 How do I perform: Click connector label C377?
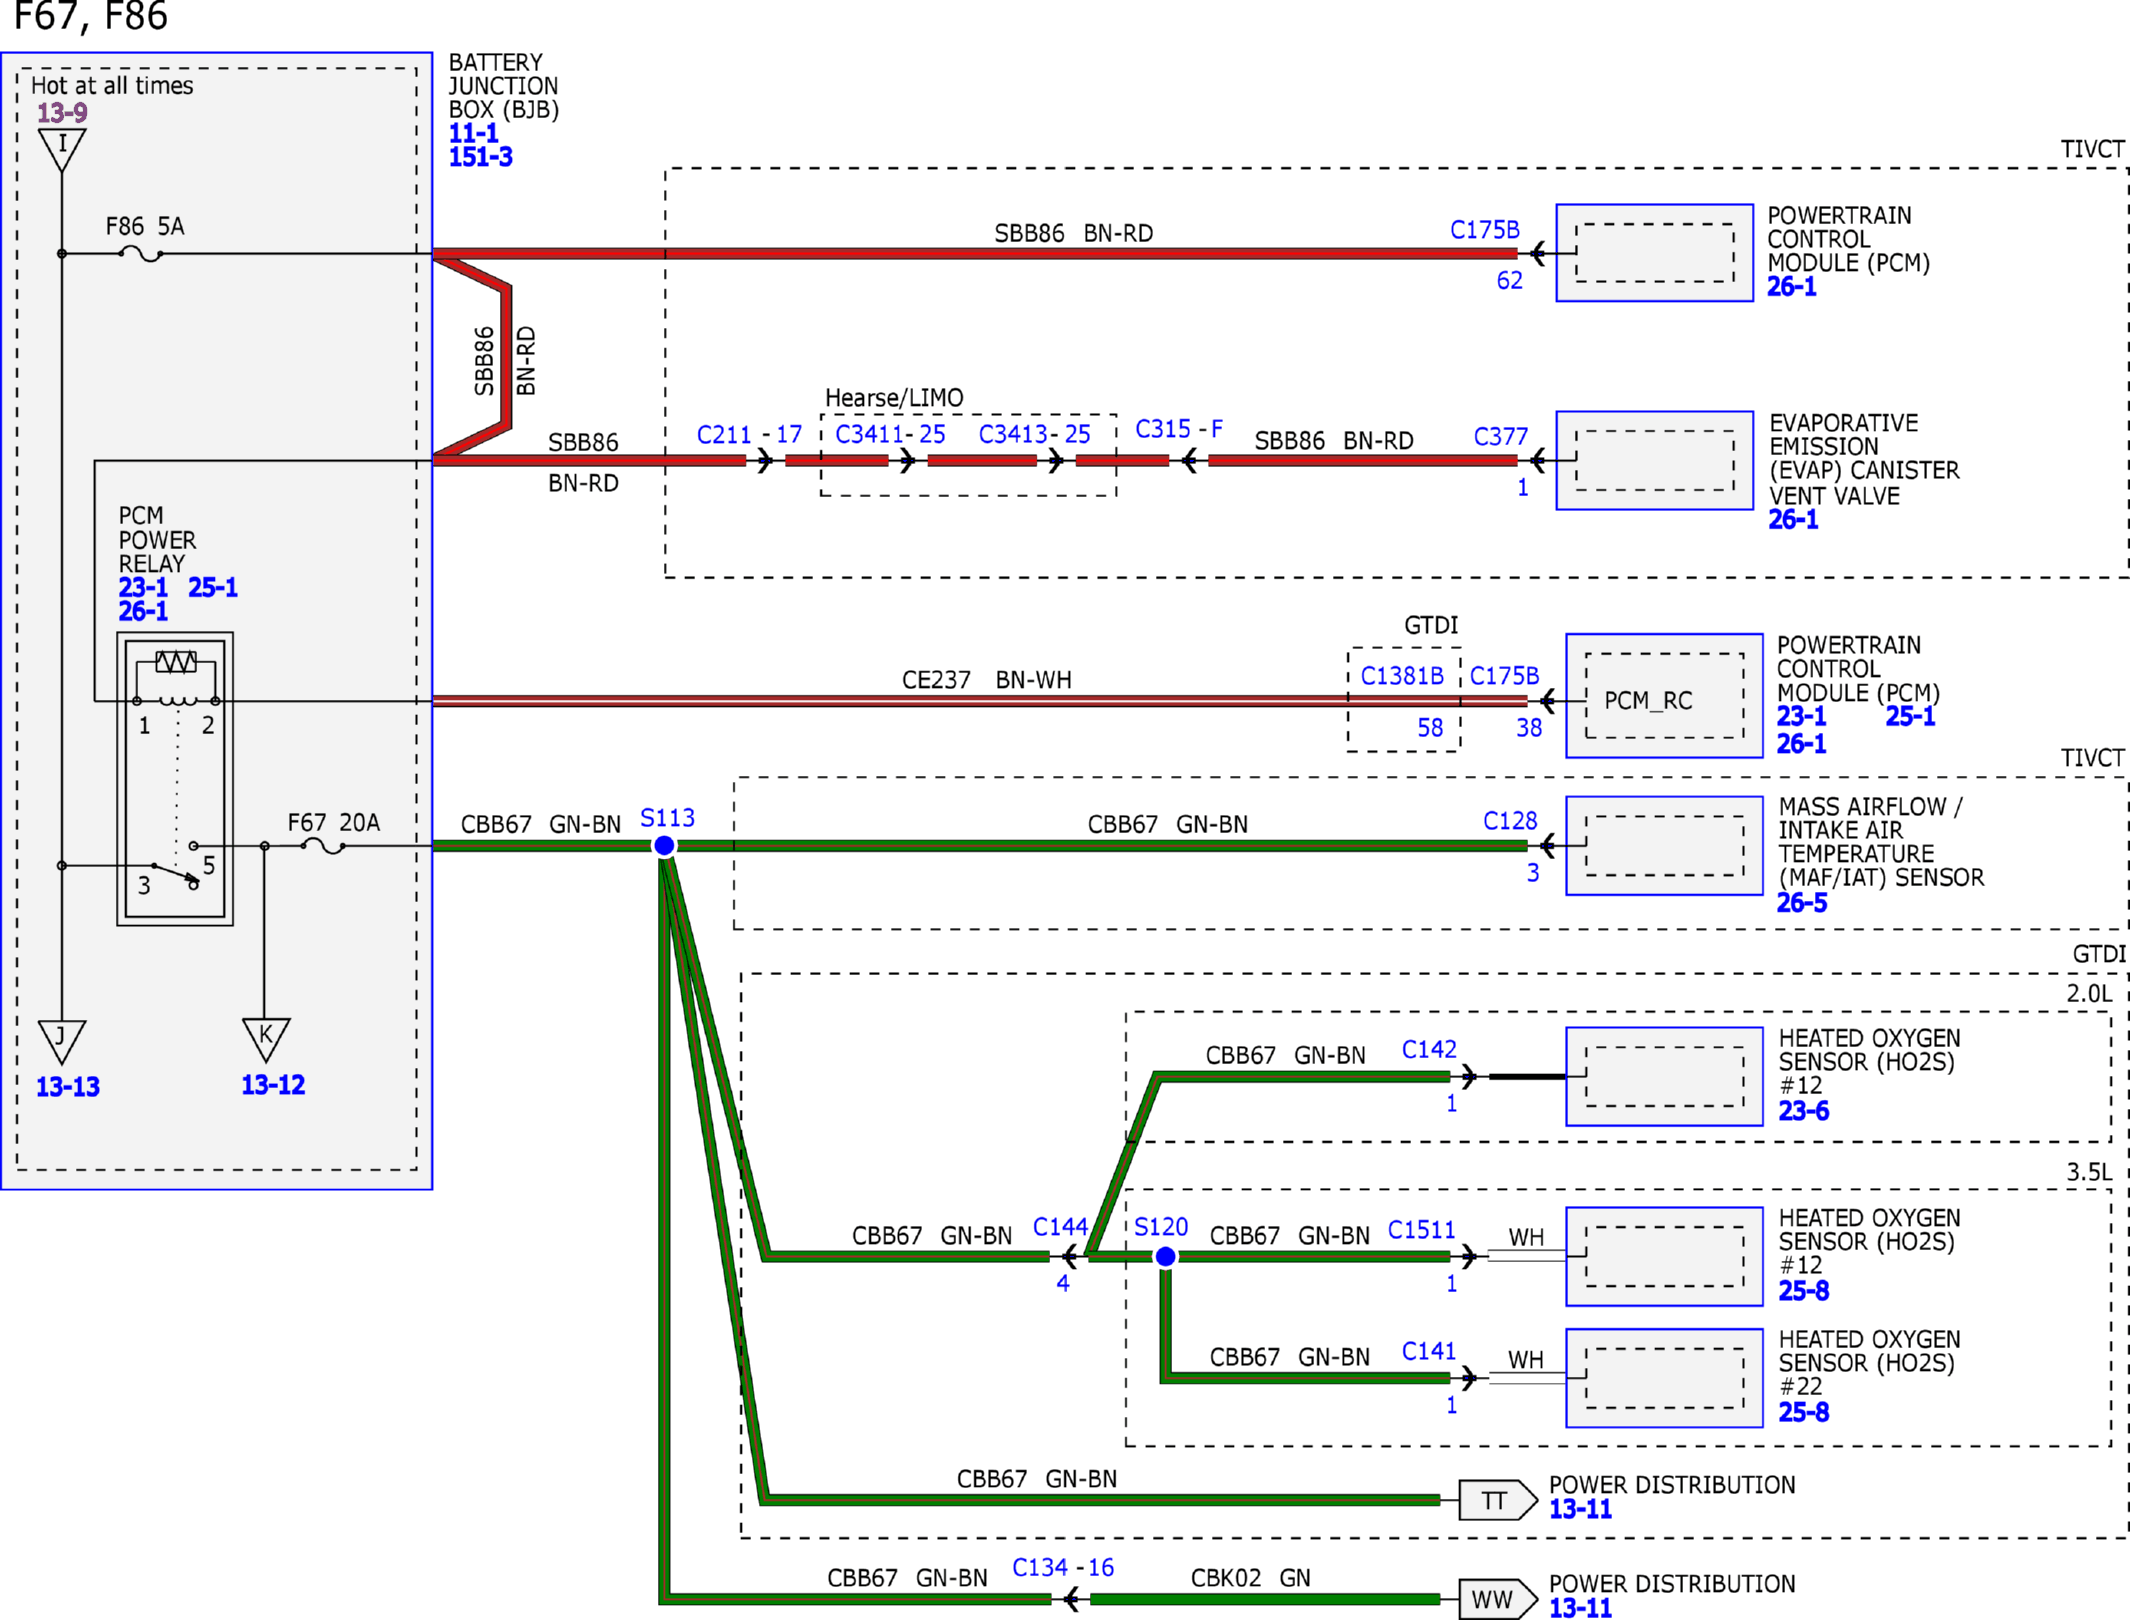(1501, 437)
